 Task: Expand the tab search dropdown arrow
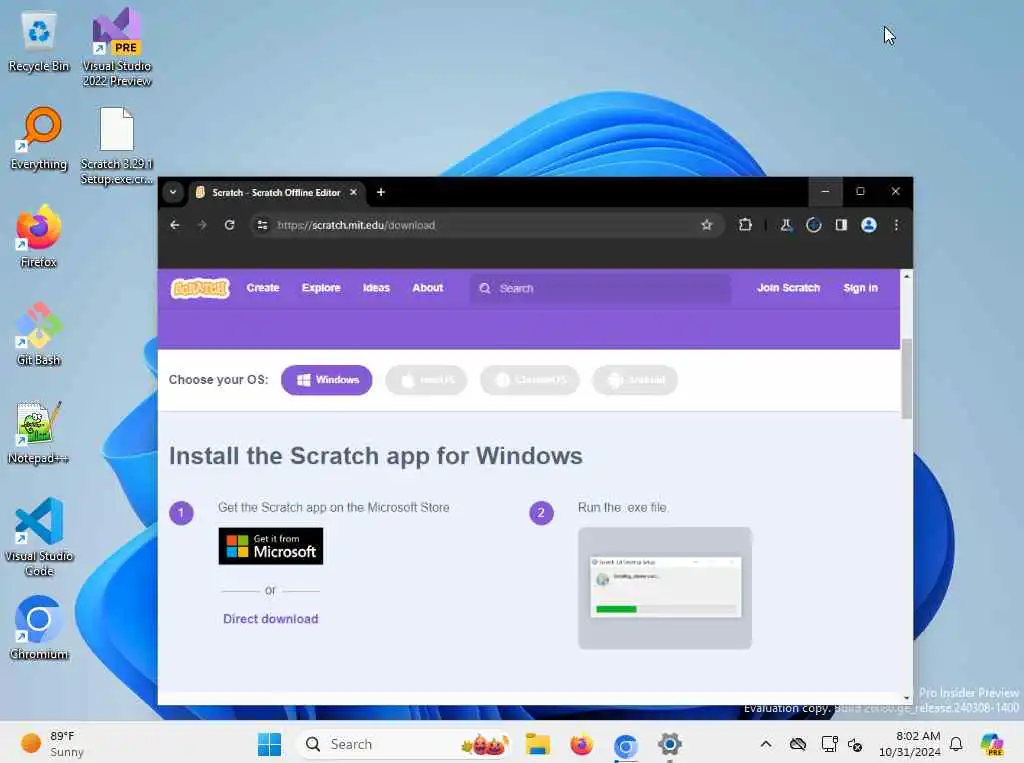(173, 192)
